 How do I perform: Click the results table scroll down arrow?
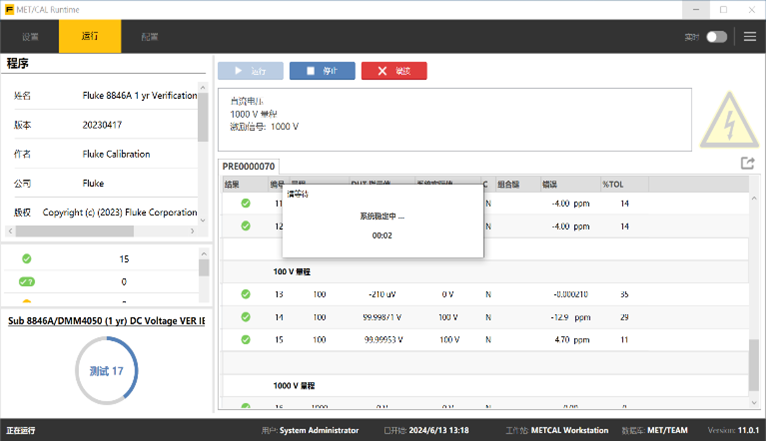pyautogui.click(x=754, y=403)
